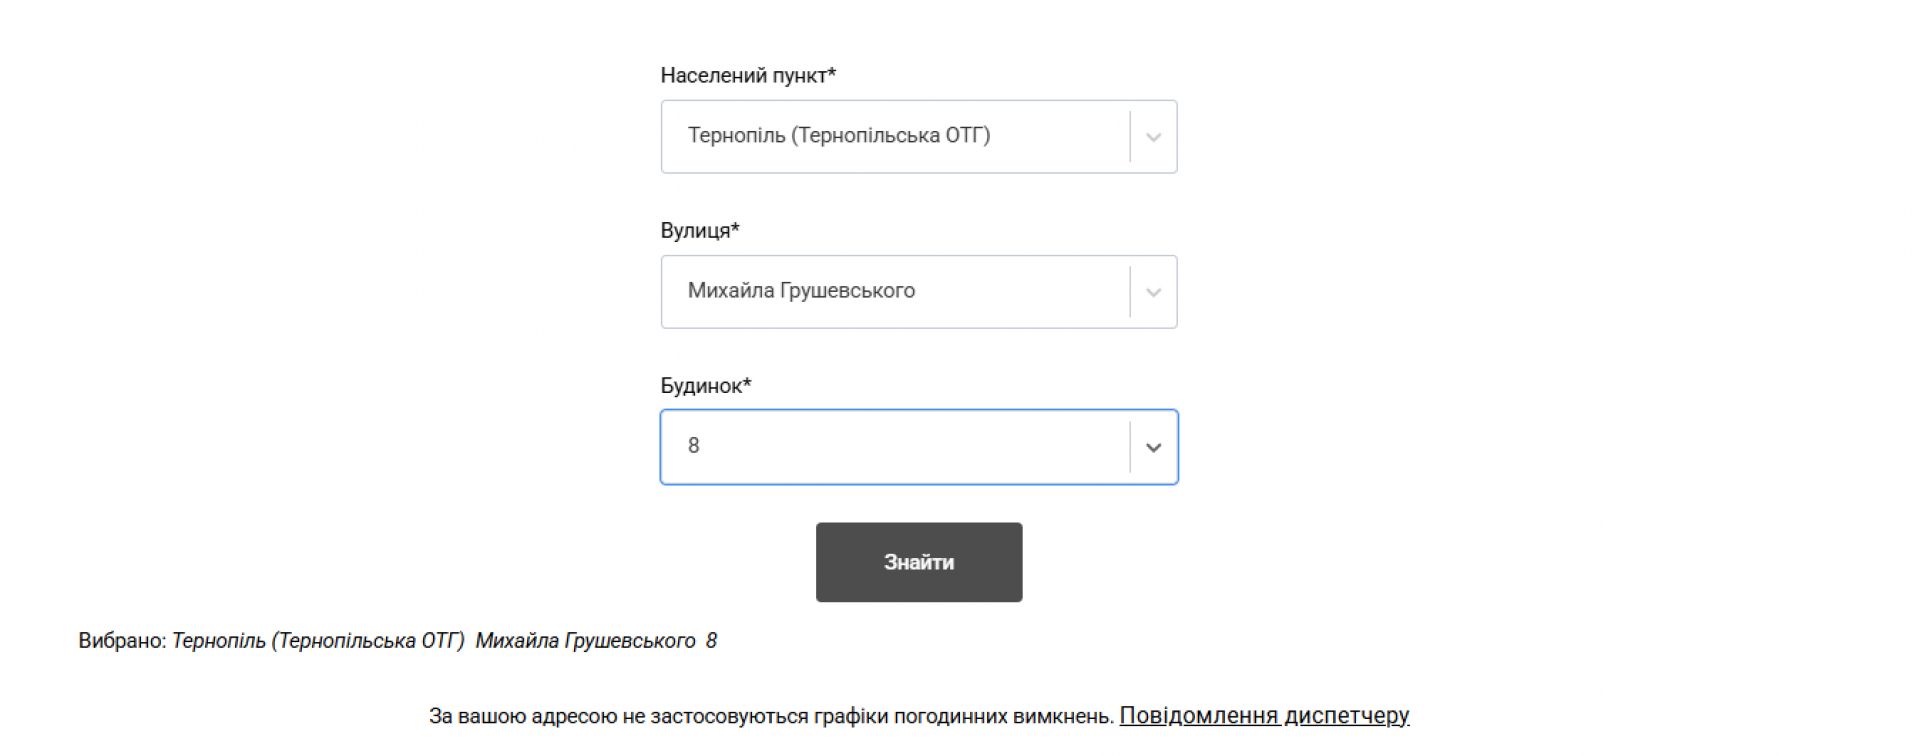Click the Будинок field label
Viewport: 1920px width, 756px height.
[x=701, y=385]
